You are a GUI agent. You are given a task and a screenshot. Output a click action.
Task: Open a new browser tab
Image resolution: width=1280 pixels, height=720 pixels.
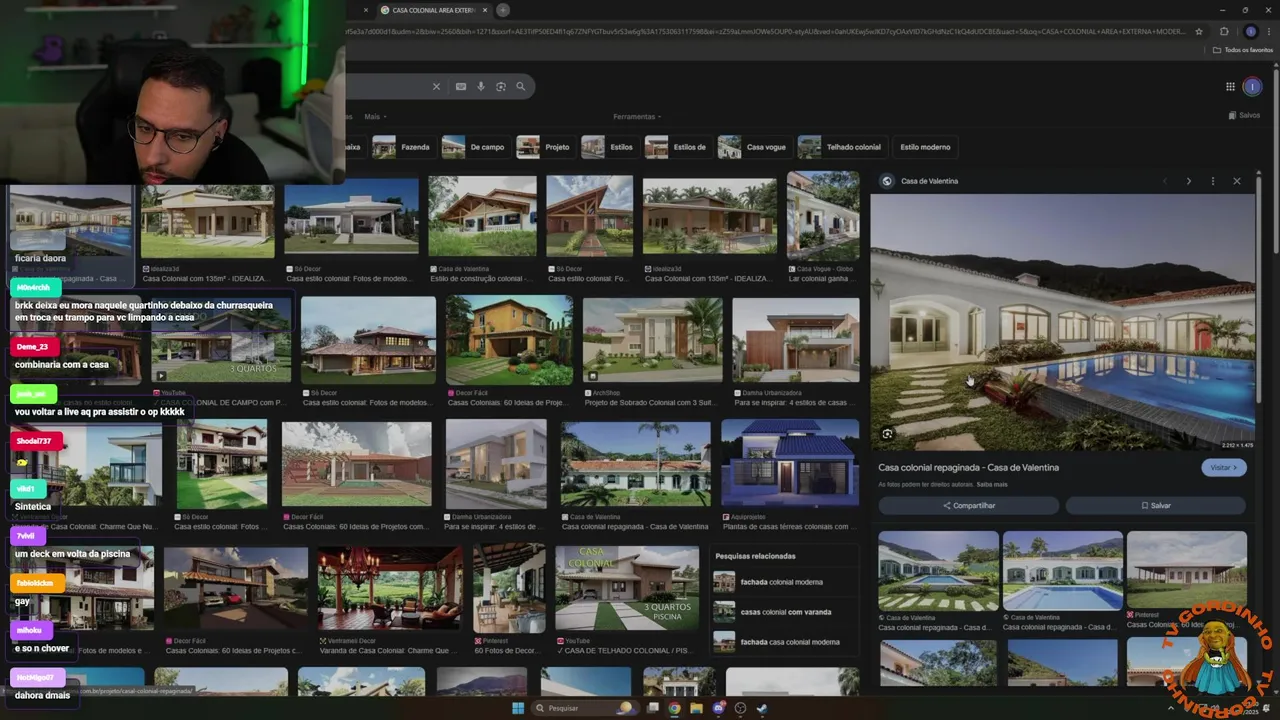[x=503, y=10]
